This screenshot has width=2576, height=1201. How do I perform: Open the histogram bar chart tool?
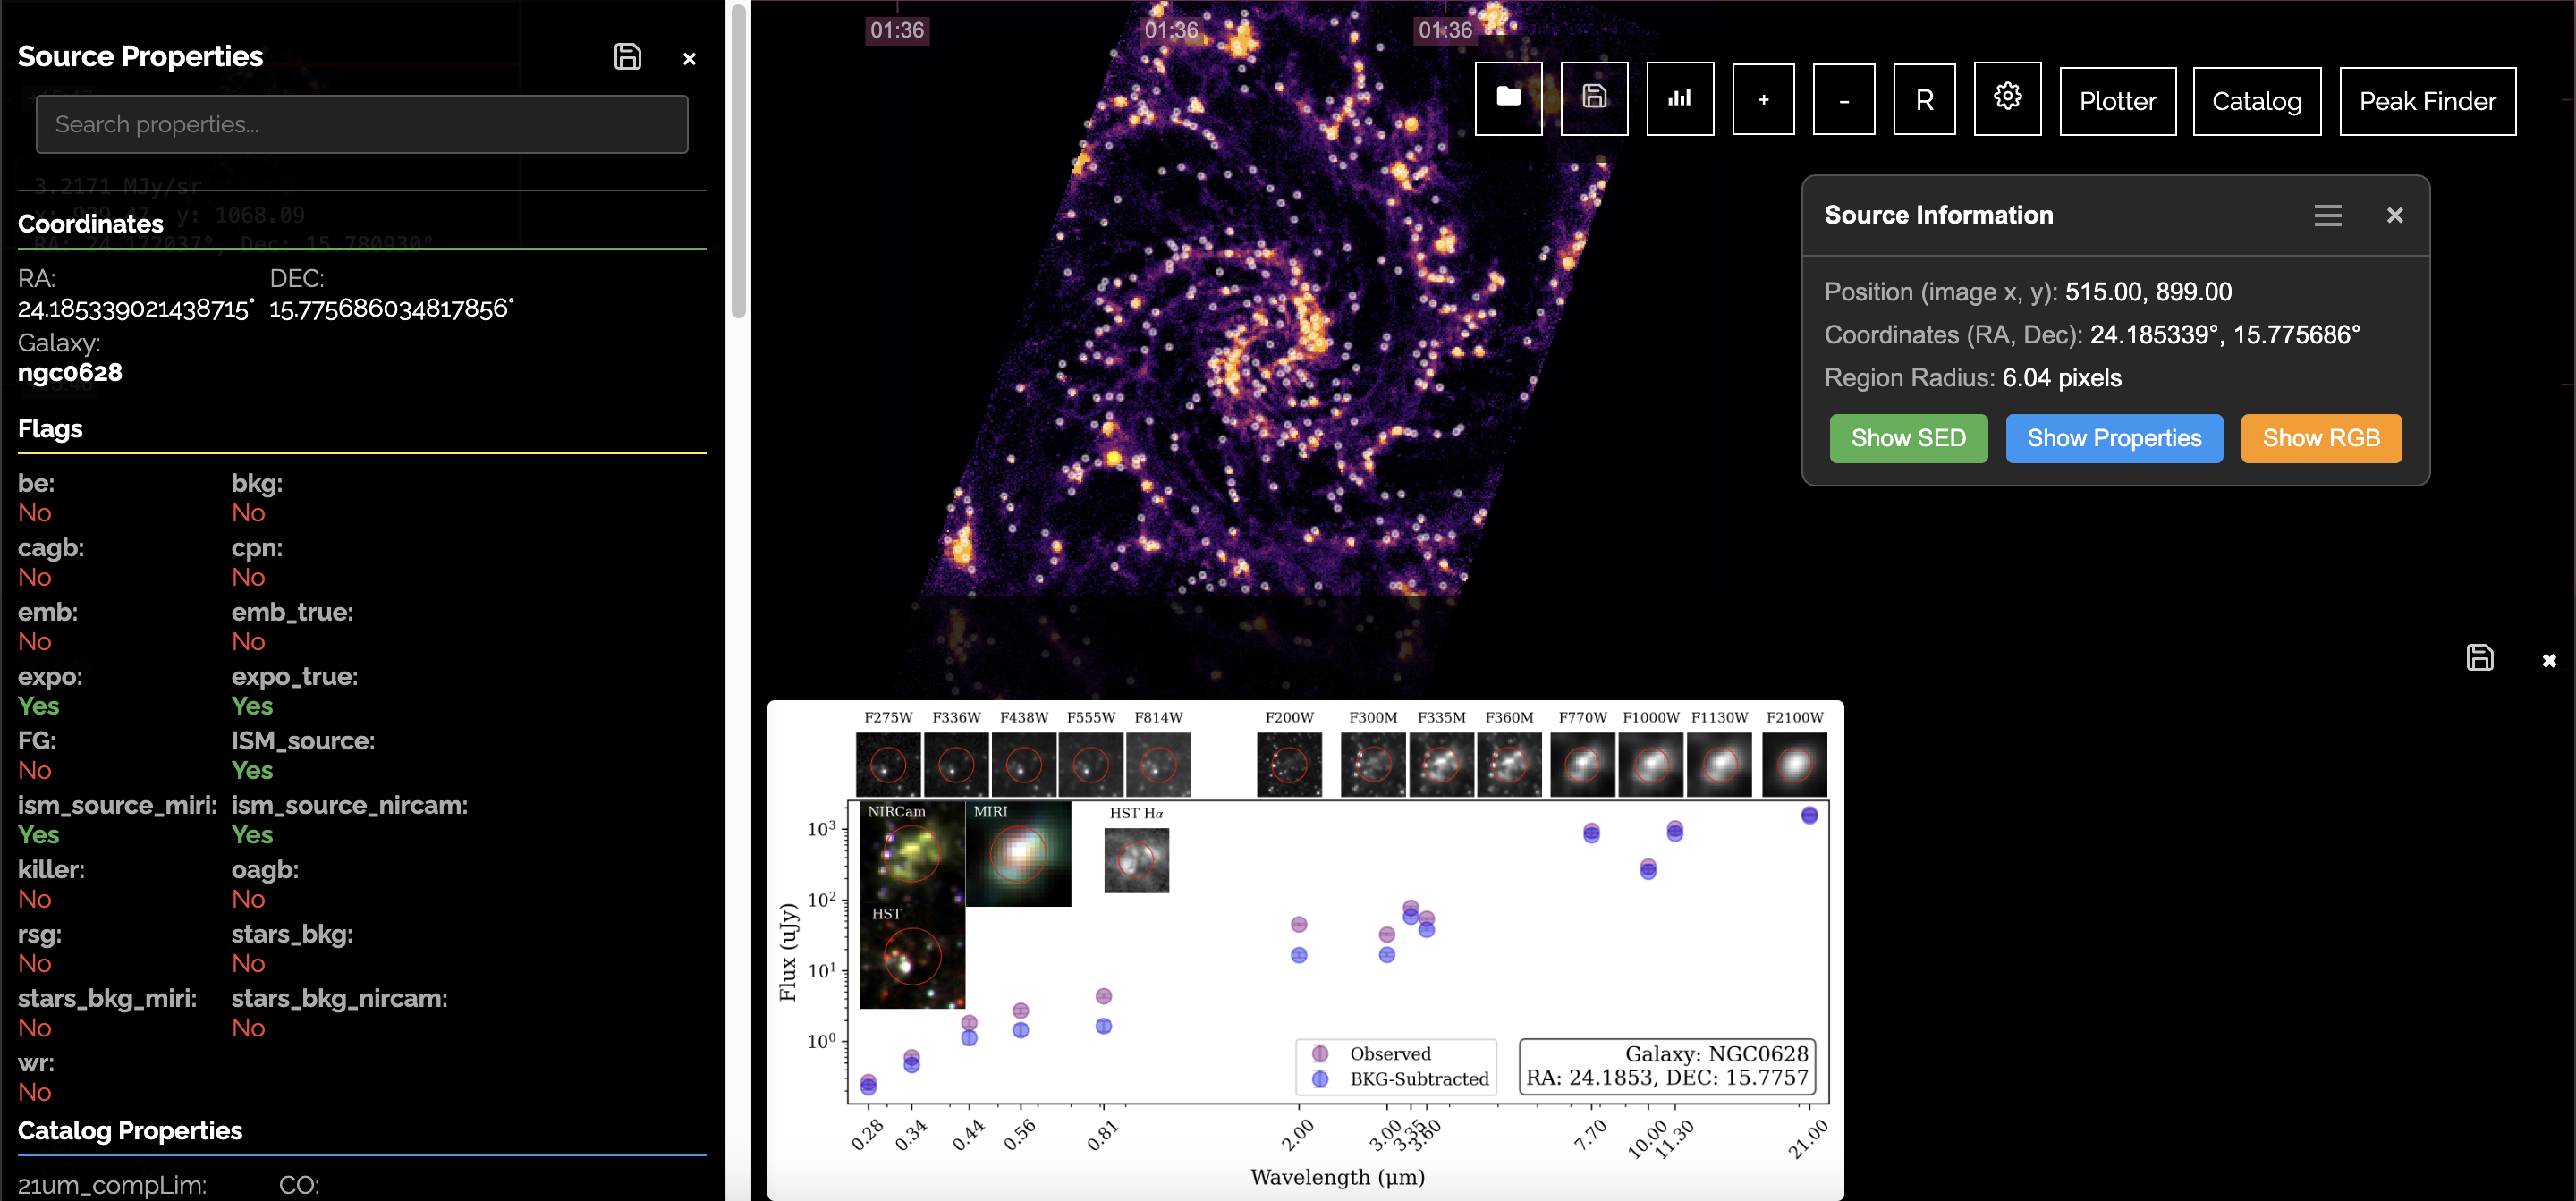coord(1679,98)
